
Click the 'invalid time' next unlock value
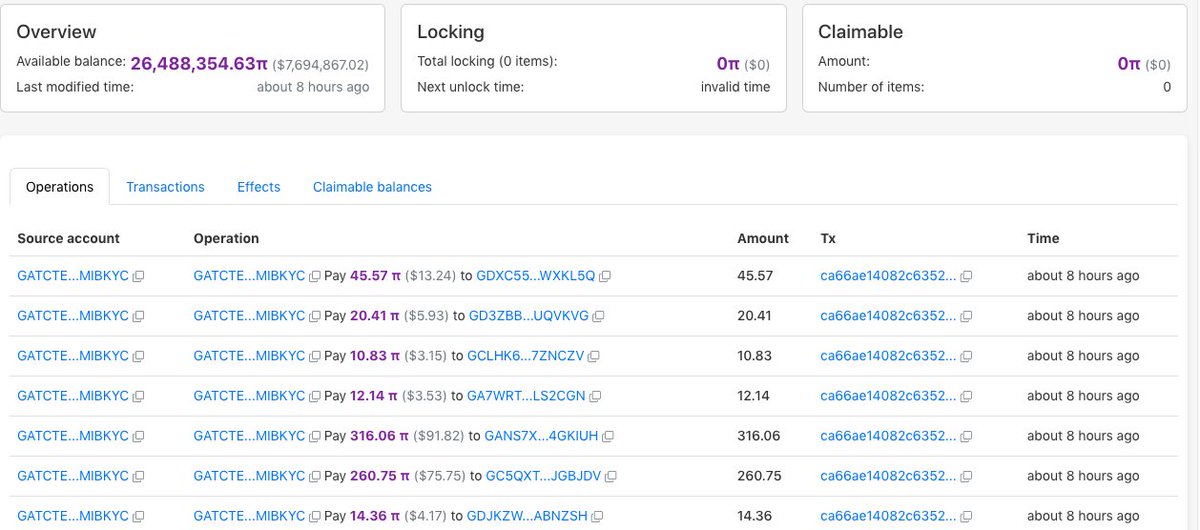735,87
